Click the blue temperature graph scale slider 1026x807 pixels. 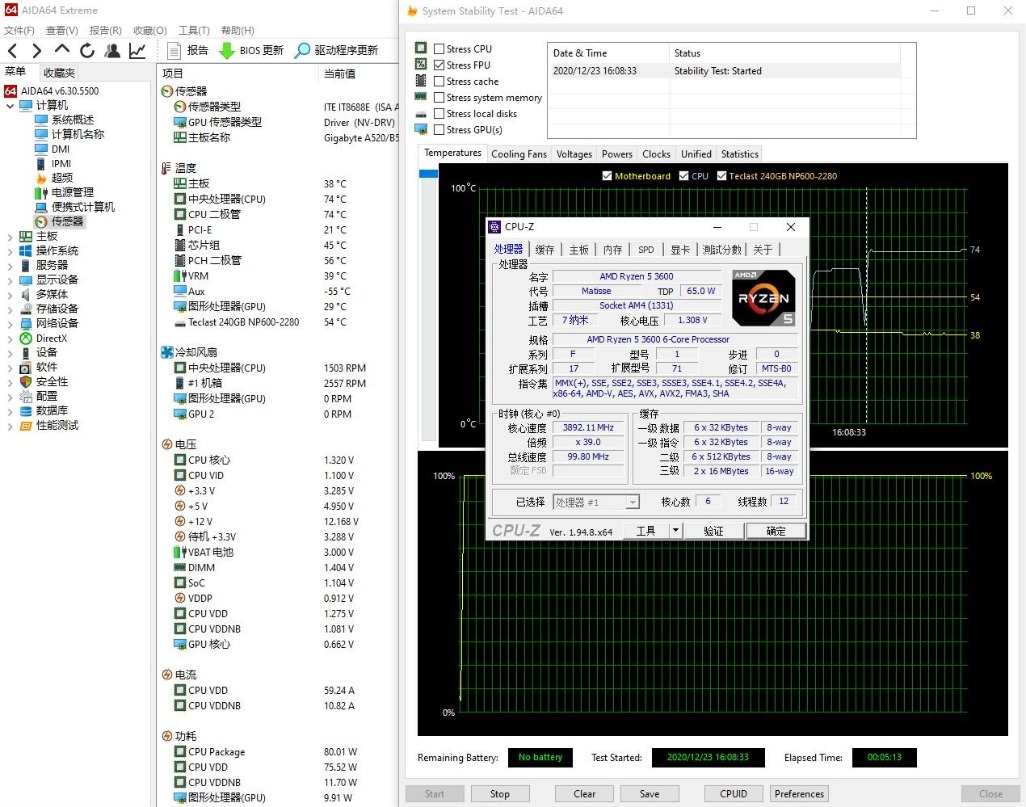point(428,174)
